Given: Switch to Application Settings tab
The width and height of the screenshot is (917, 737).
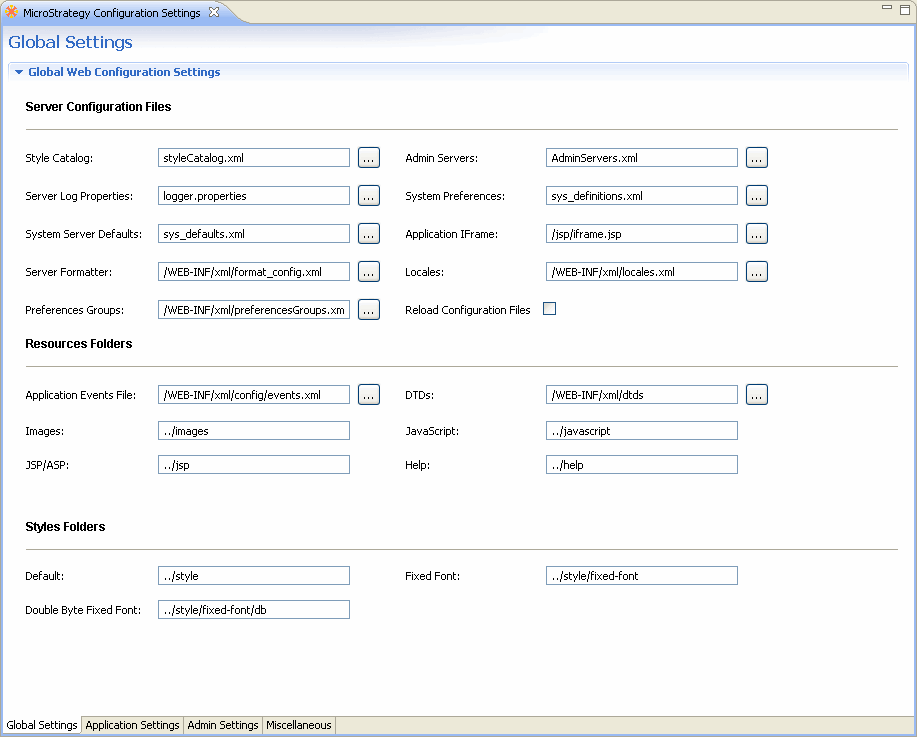Looking at the screenshot, I should tap(132, 725).
